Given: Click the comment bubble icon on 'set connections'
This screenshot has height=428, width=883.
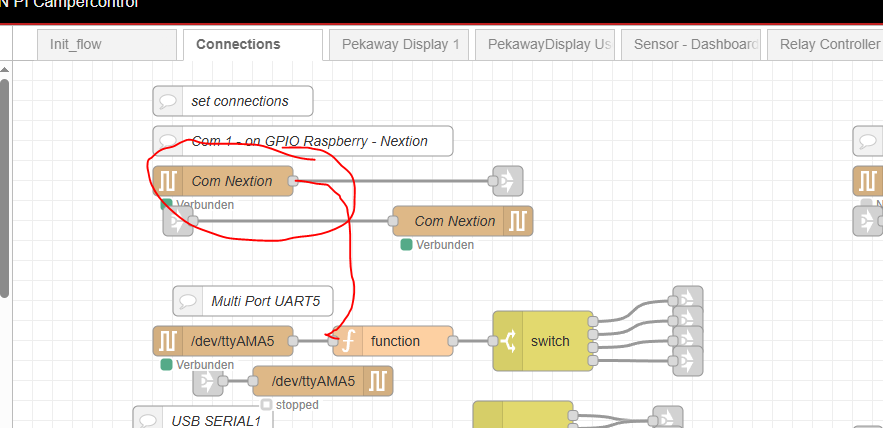Looking at the screenshot, I should (168, 101).
